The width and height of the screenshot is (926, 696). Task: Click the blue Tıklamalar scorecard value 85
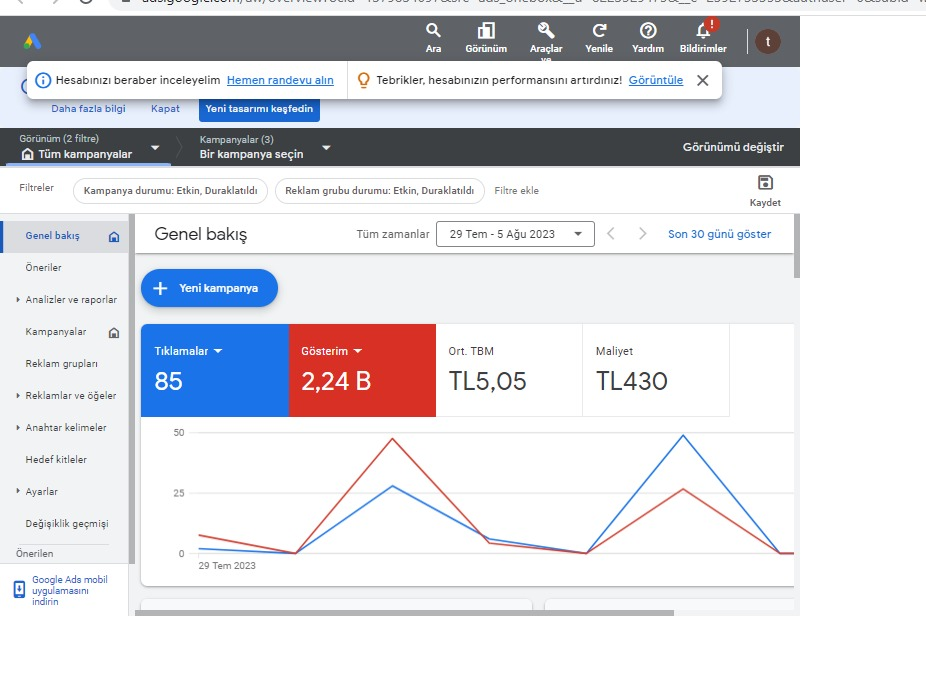click(x=168, y=381)
